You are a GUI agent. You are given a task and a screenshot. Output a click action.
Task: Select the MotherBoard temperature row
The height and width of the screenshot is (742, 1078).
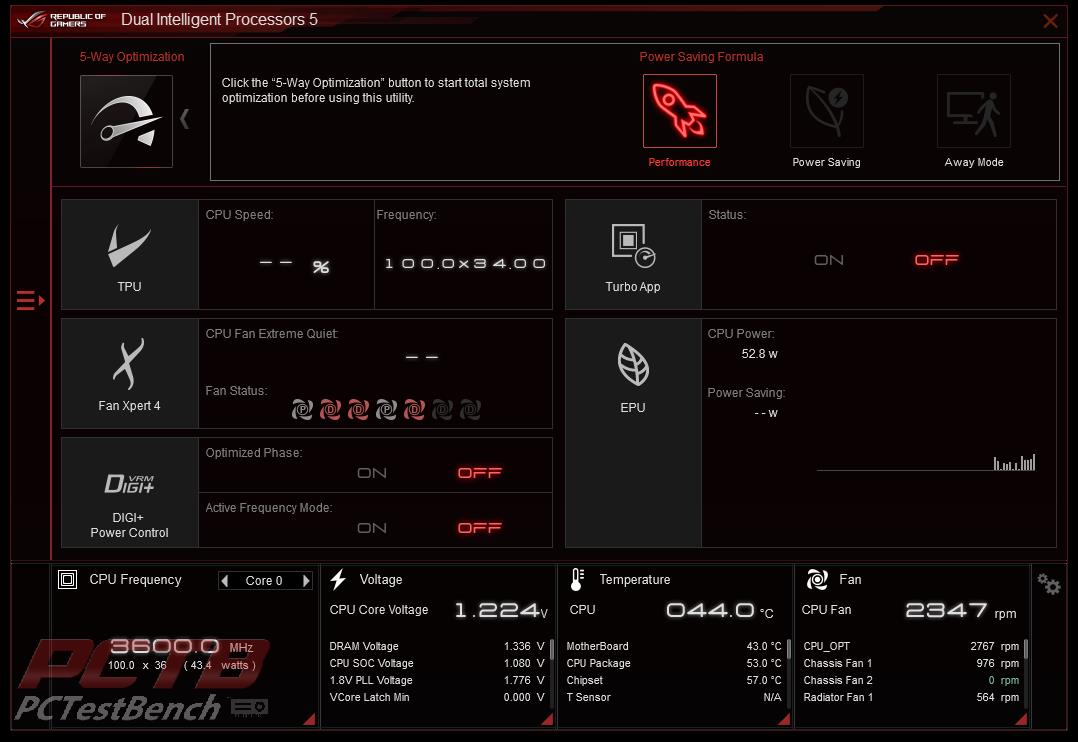(x=674, y=646)
